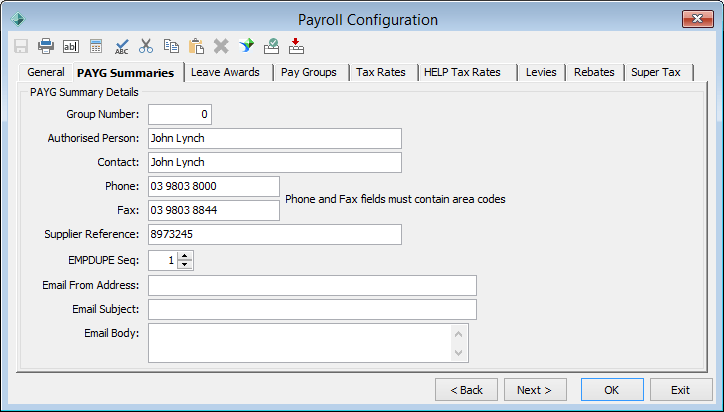Switch to the Tax Rates tab
Screen dimensions: 724x412
point(381,72)
